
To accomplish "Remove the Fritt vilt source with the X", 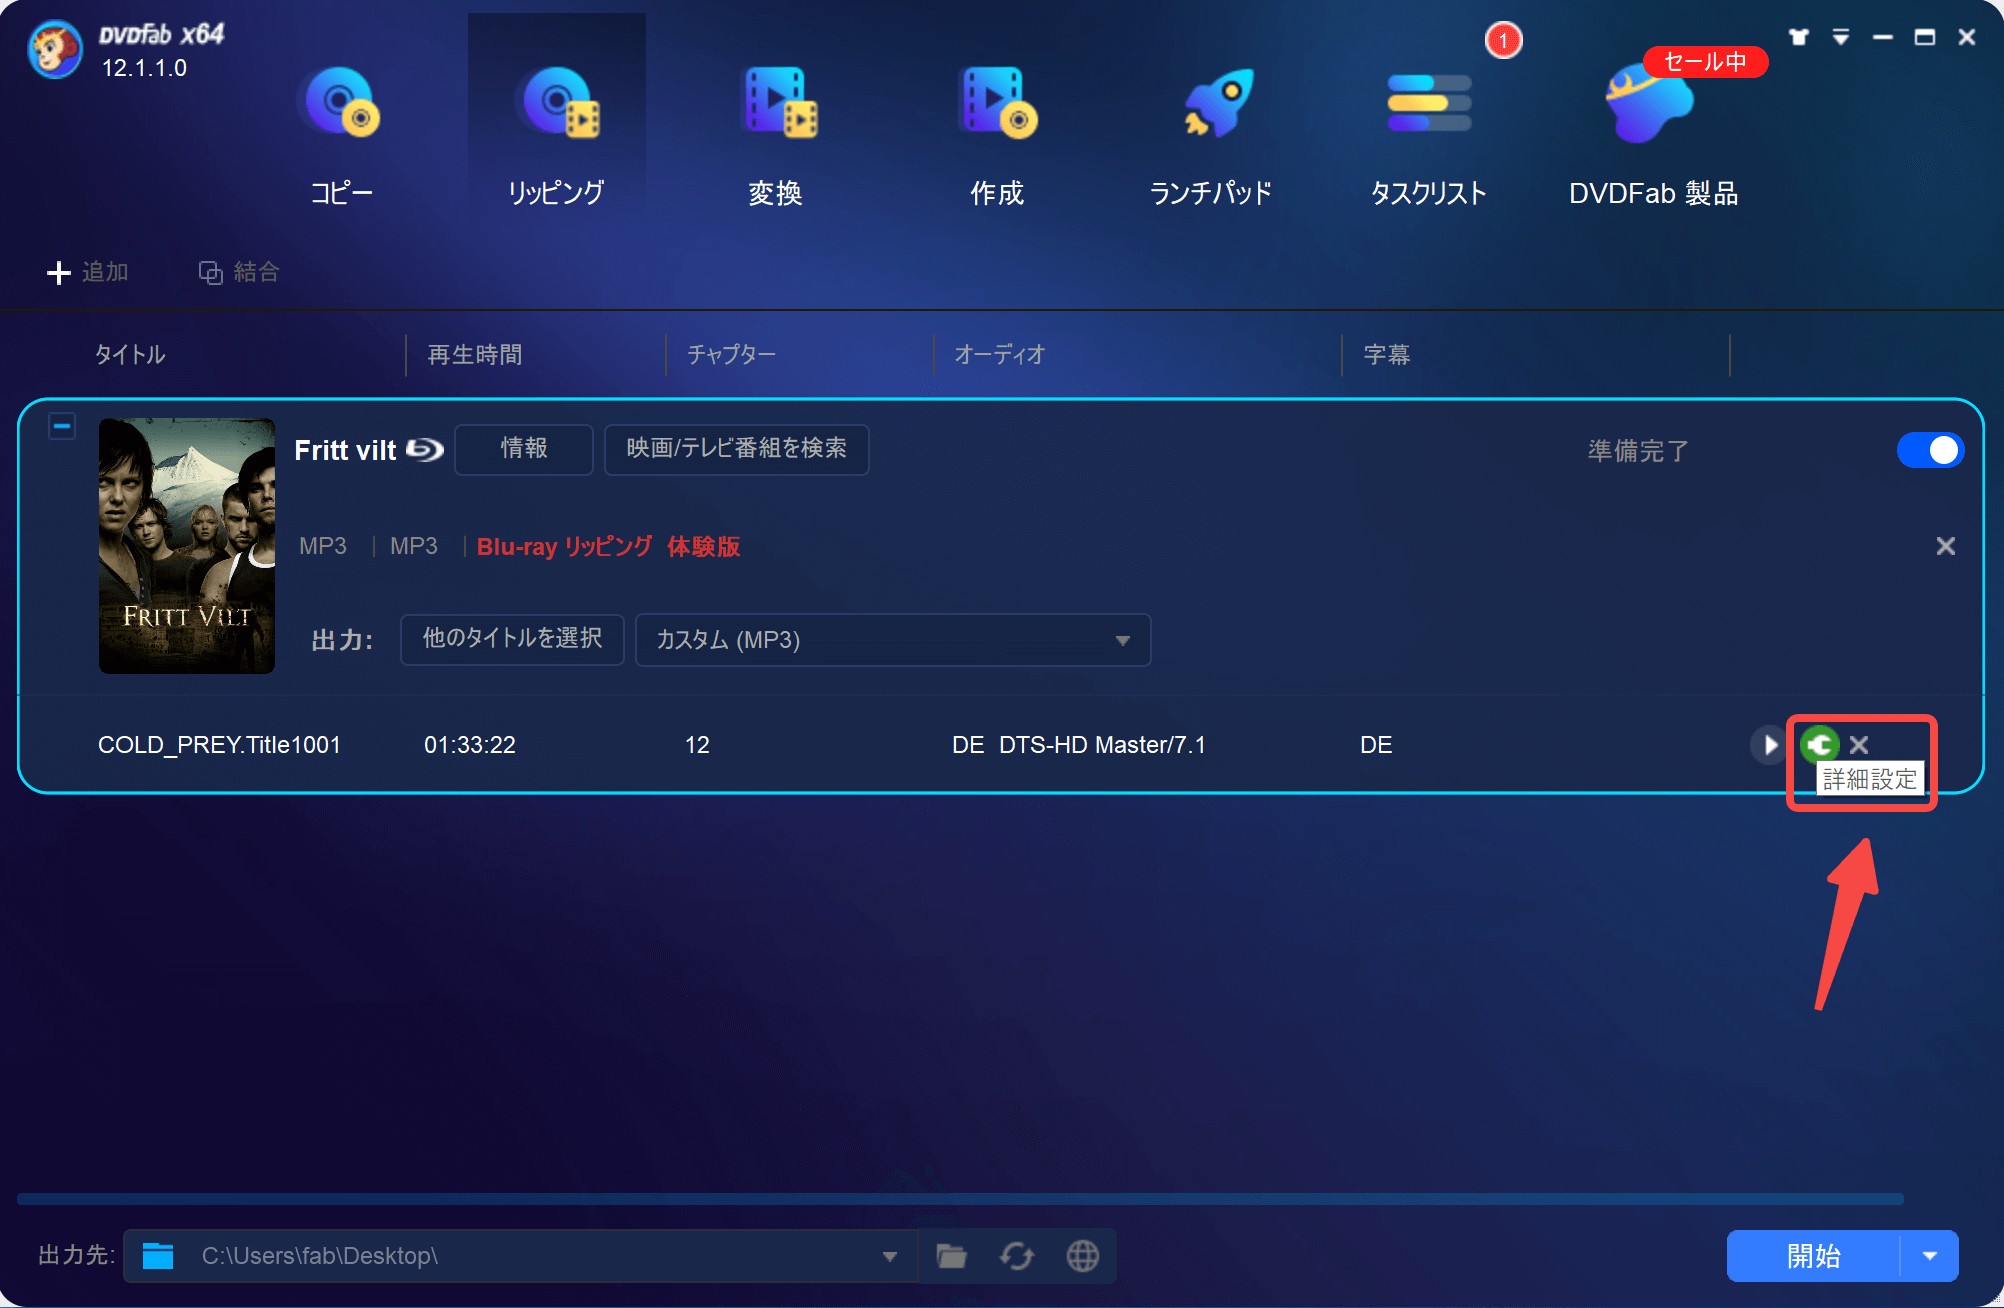I will (x=1945, y=546).
